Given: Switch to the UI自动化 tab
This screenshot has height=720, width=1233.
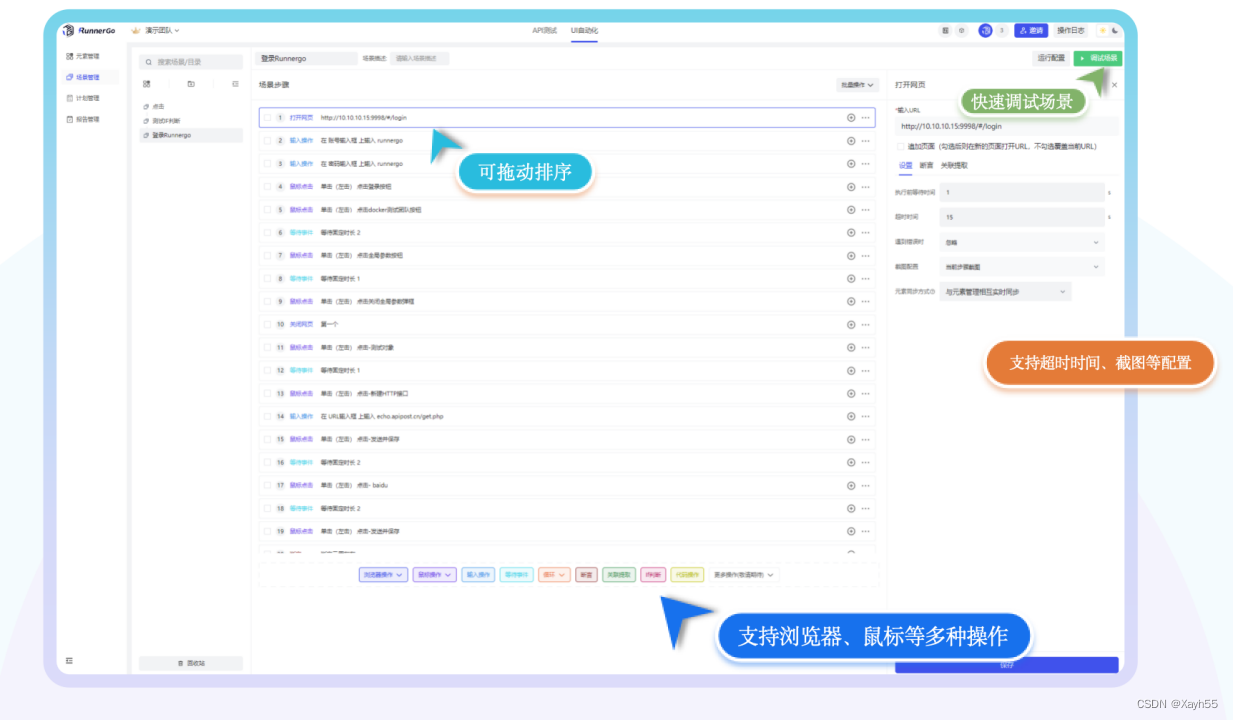Looking at the screenshot, I should [x=584, y=31].
